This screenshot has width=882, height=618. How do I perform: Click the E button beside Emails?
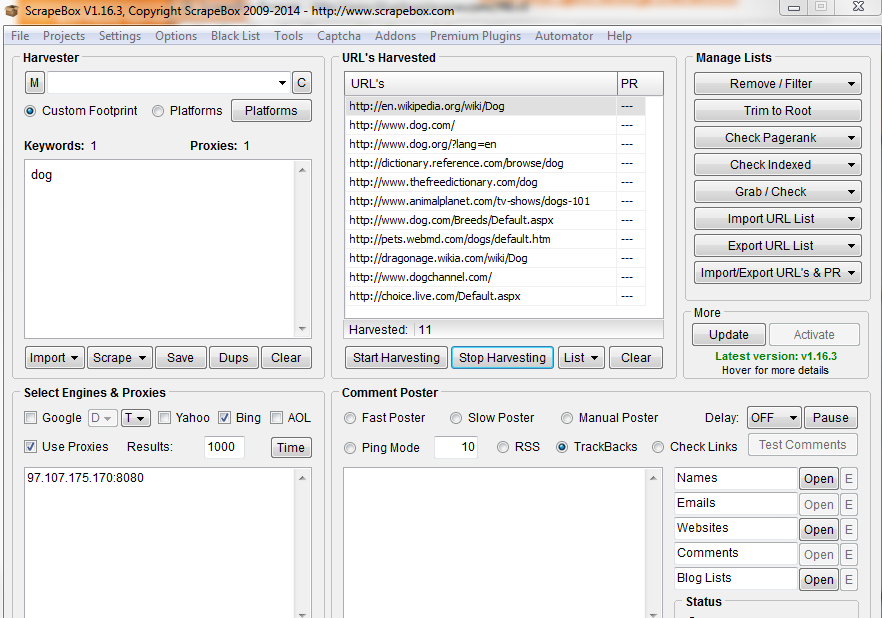848,504
